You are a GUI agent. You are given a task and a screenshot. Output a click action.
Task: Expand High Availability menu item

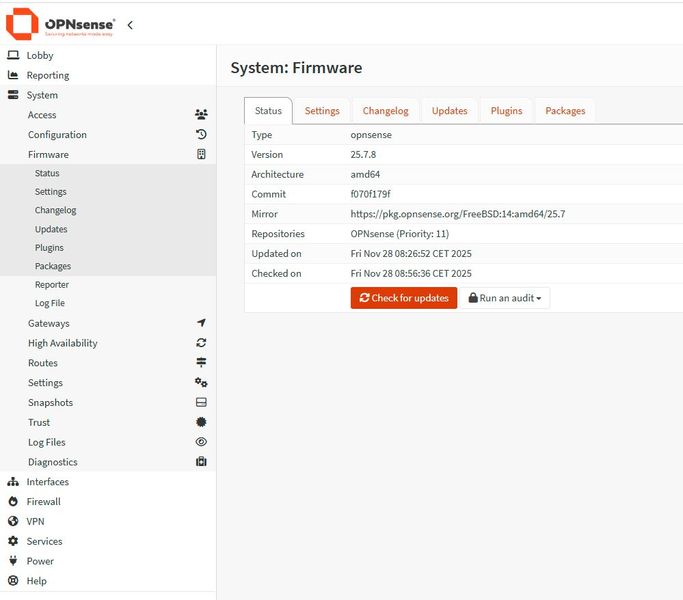pyautogui.click(x=108, y=343)
